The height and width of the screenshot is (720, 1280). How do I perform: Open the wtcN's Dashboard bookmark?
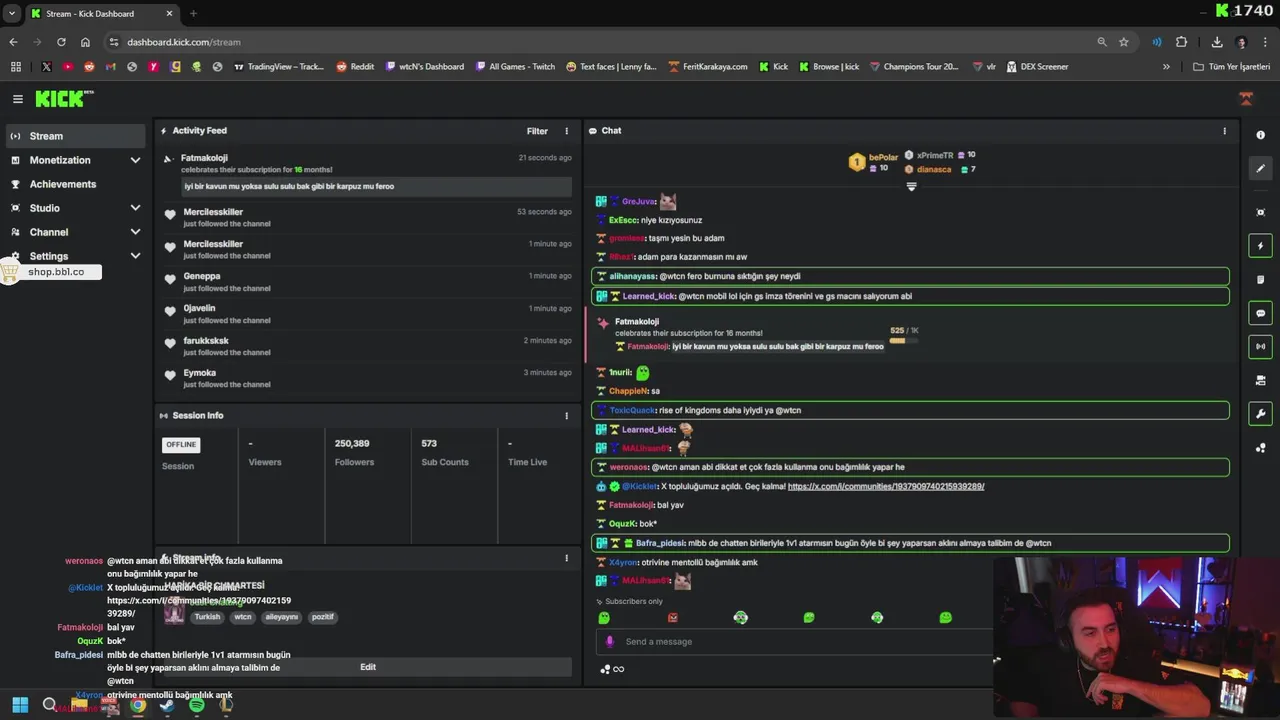click(x=424, y=67)
